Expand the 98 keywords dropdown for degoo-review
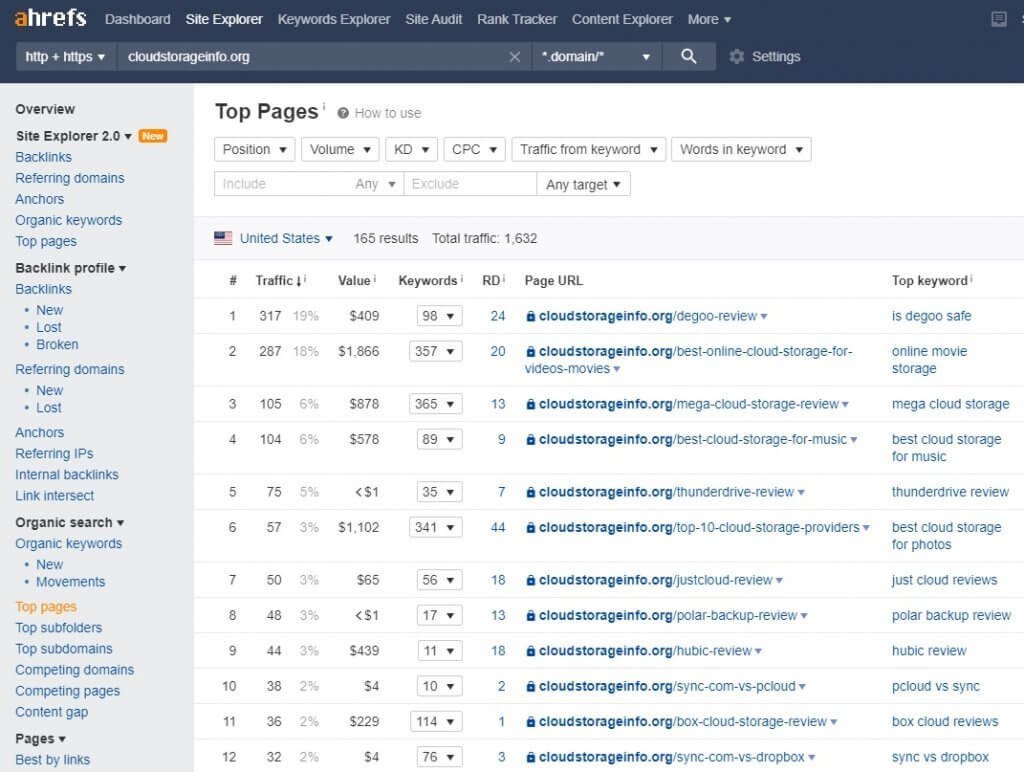Screen dimensions: 1024x772 point(440,316)
